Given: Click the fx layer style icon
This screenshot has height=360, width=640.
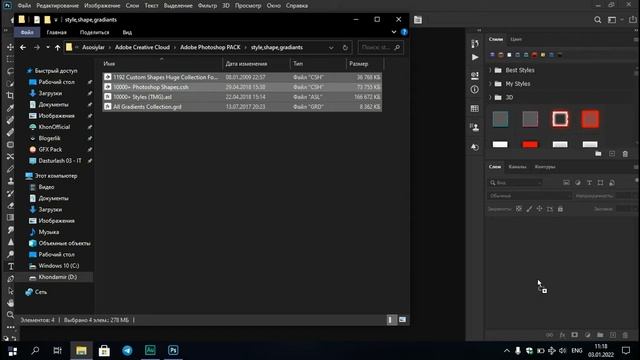Looking at the screenshot, I should 562,335.
